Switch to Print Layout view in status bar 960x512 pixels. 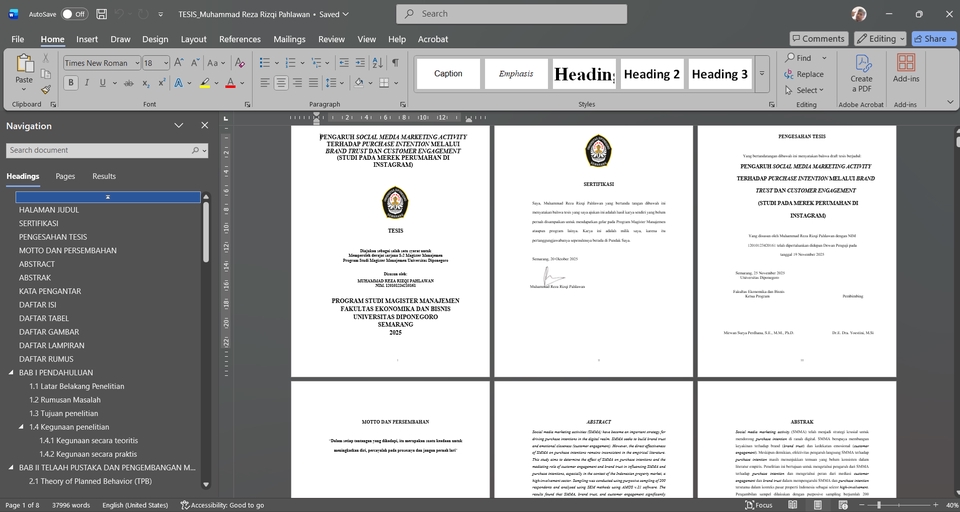[x=817, y=505]
